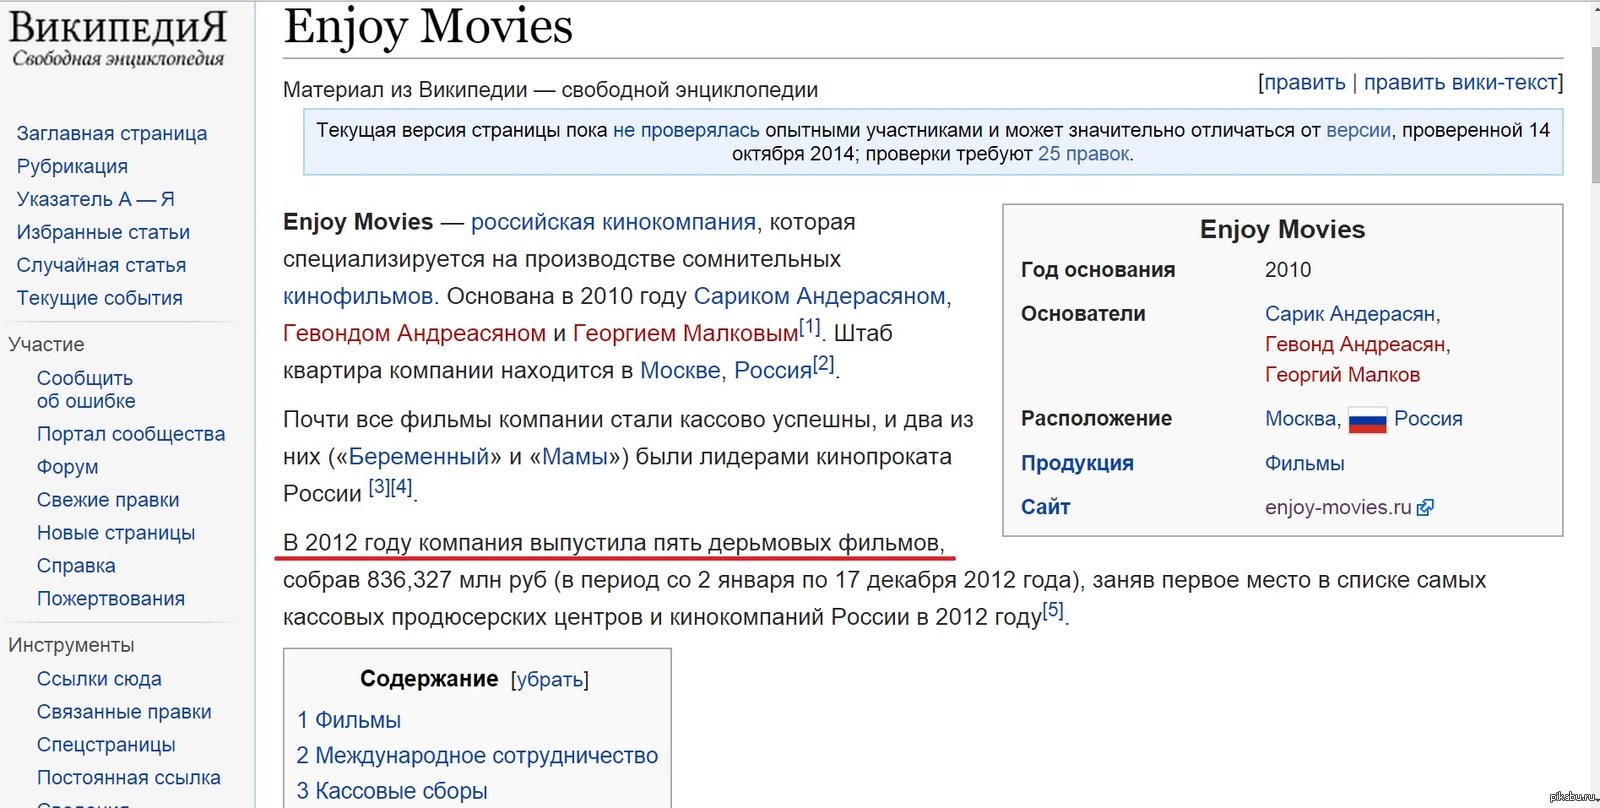This screenshot has height=808, width=1600.
Task: Visit enjoy-movies.ru website link
Action: (x=1338, y=507)
